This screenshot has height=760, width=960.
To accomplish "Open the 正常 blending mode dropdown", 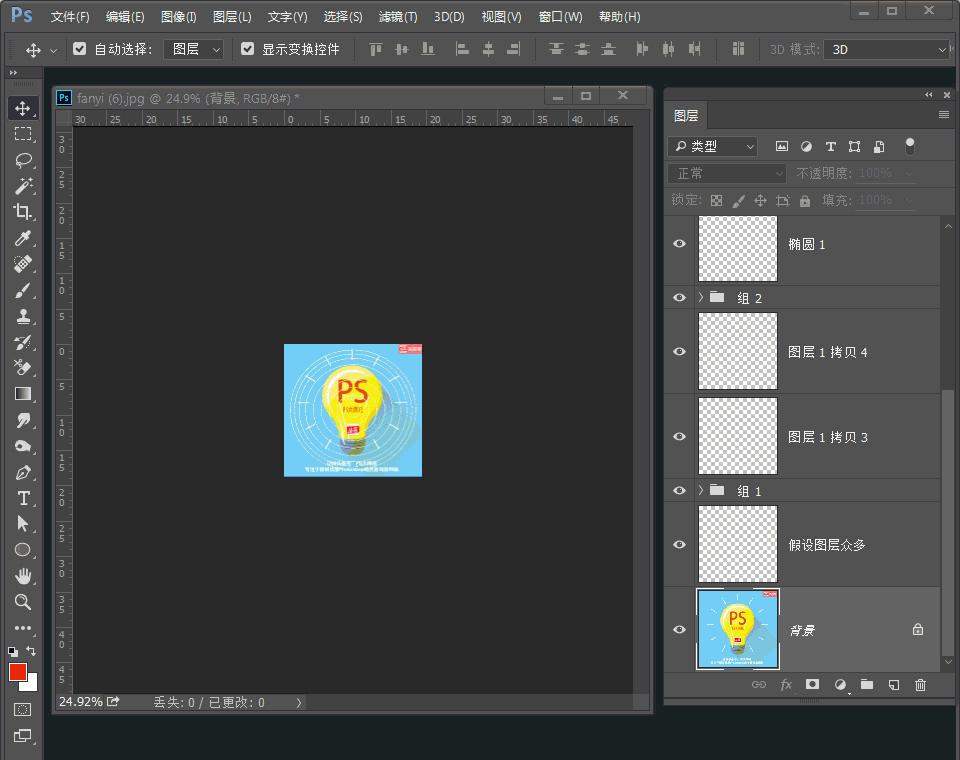I will (x=725, y=173).
